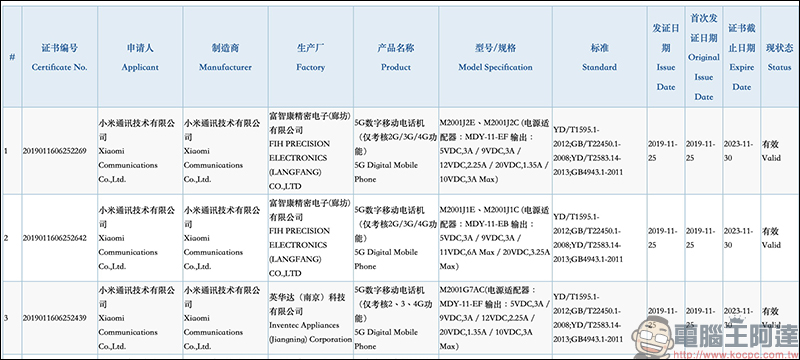The width and height of the screenshot is (800, 360).
Task: Click the FIH Precision factory cell in row 1
Action: point(310,151)
